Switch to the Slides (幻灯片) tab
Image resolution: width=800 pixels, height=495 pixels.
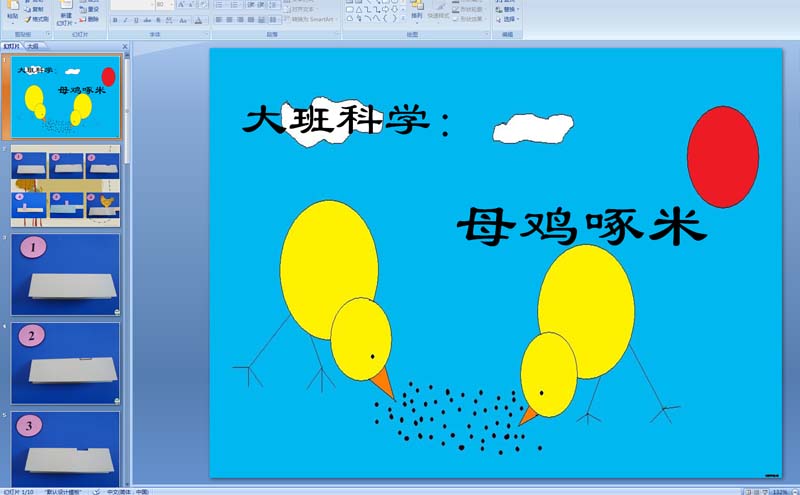[x=12, y=46]
